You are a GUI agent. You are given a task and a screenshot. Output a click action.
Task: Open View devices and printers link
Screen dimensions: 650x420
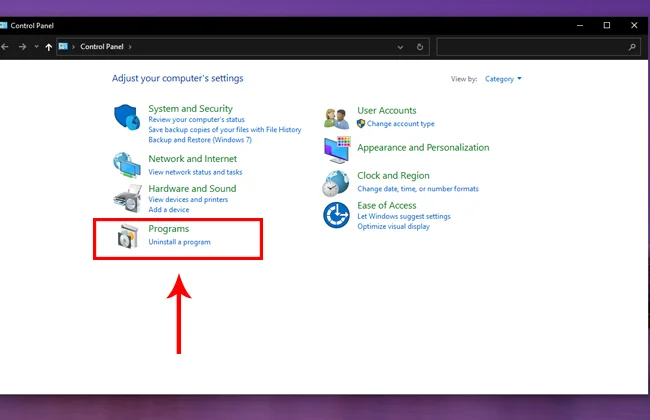coord(188,200)
